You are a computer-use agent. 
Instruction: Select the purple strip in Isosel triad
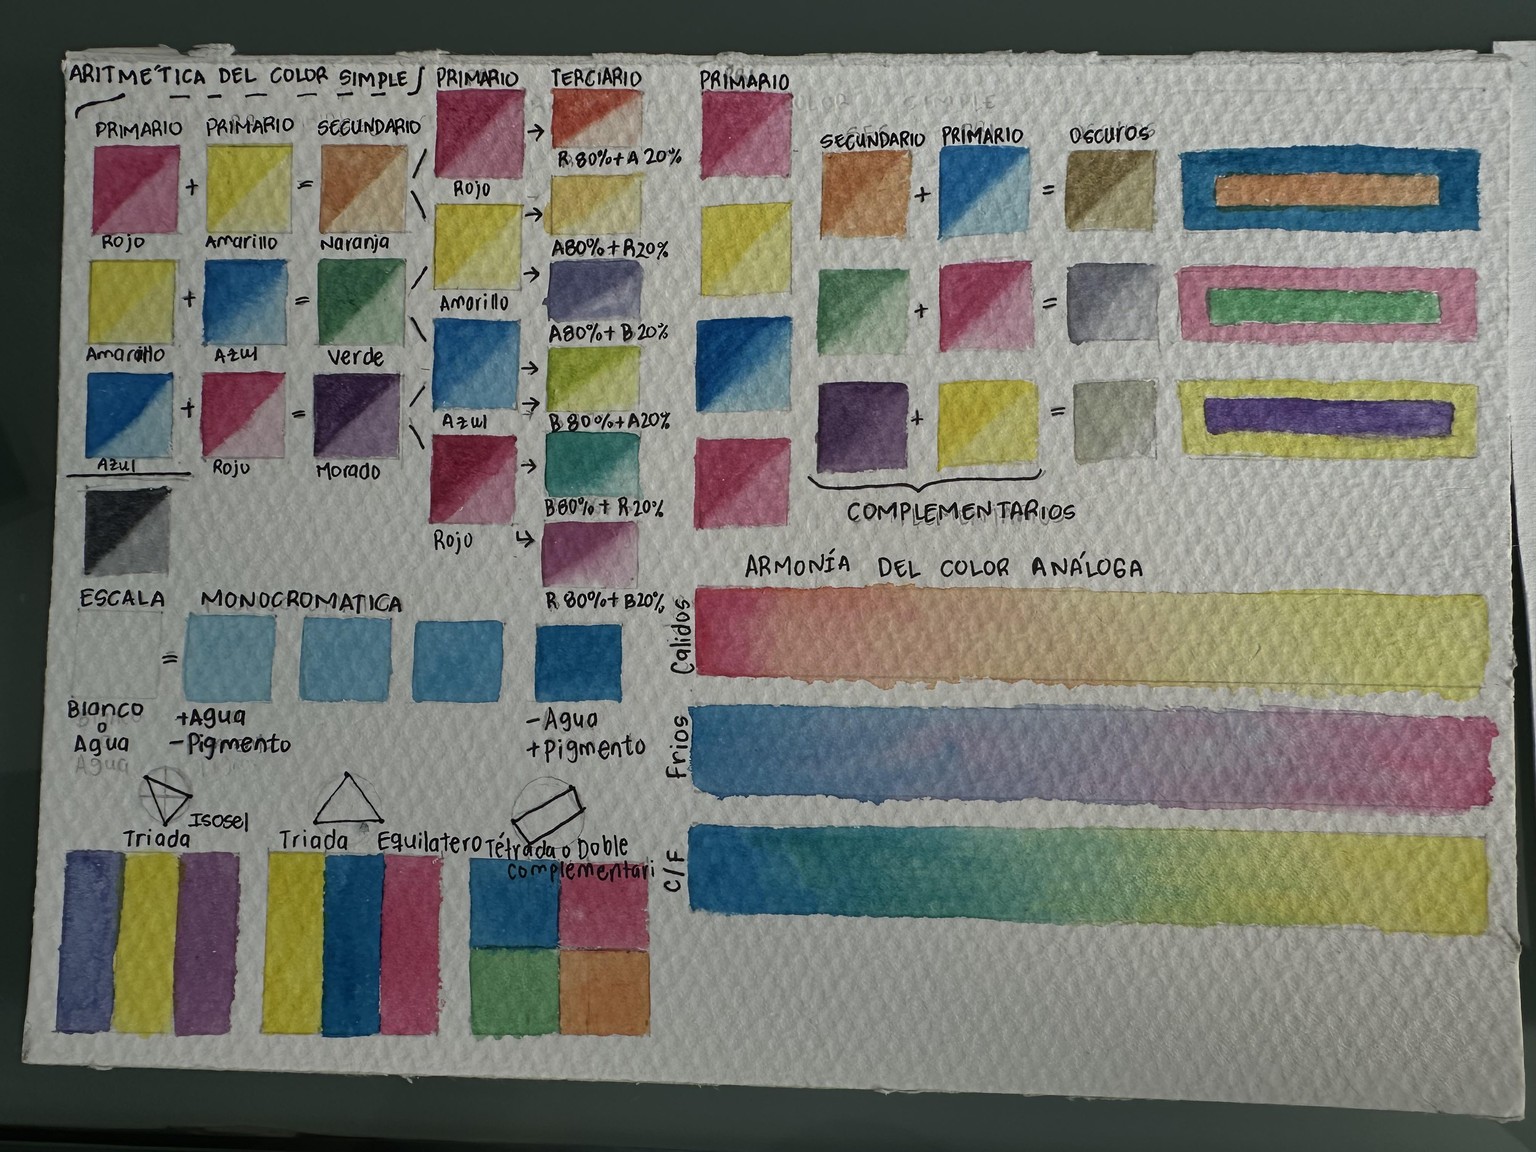[x=208, y=942]
